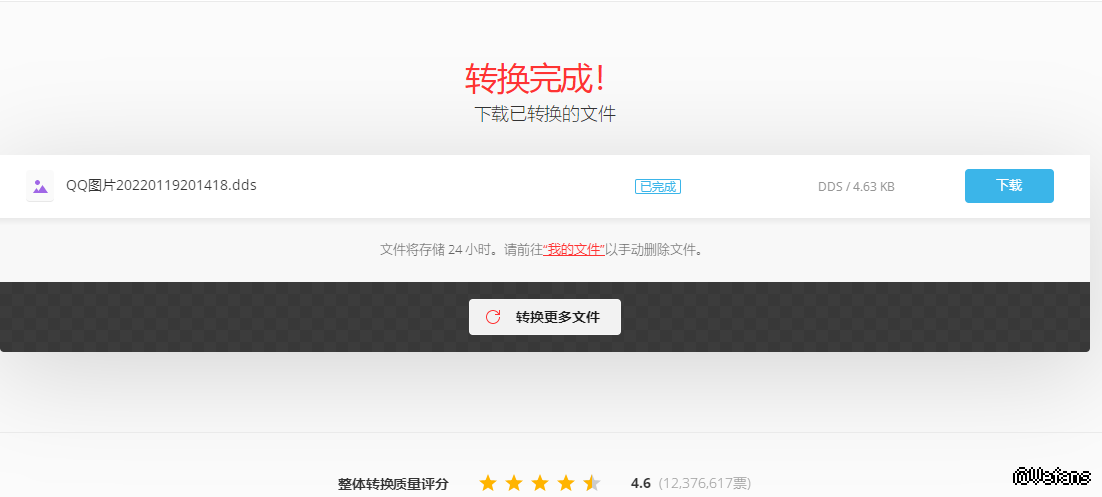1102x497 pixels.
Task: Click the 转换更多文件 button label
Action: (557, 317)
